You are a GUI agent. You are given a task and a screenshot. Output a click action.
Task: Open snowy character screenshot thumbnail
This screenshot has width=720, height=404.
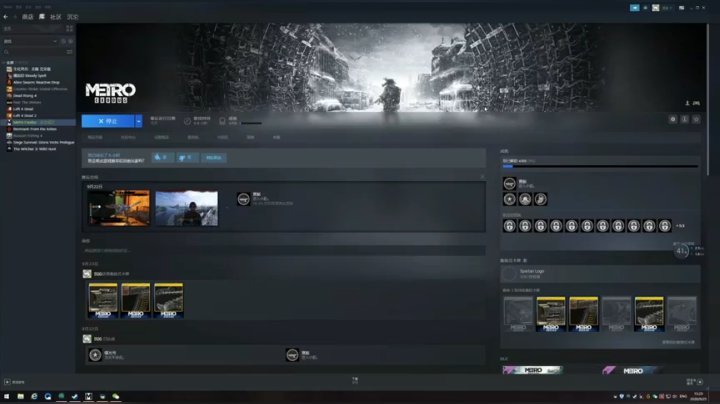(186, 208)
